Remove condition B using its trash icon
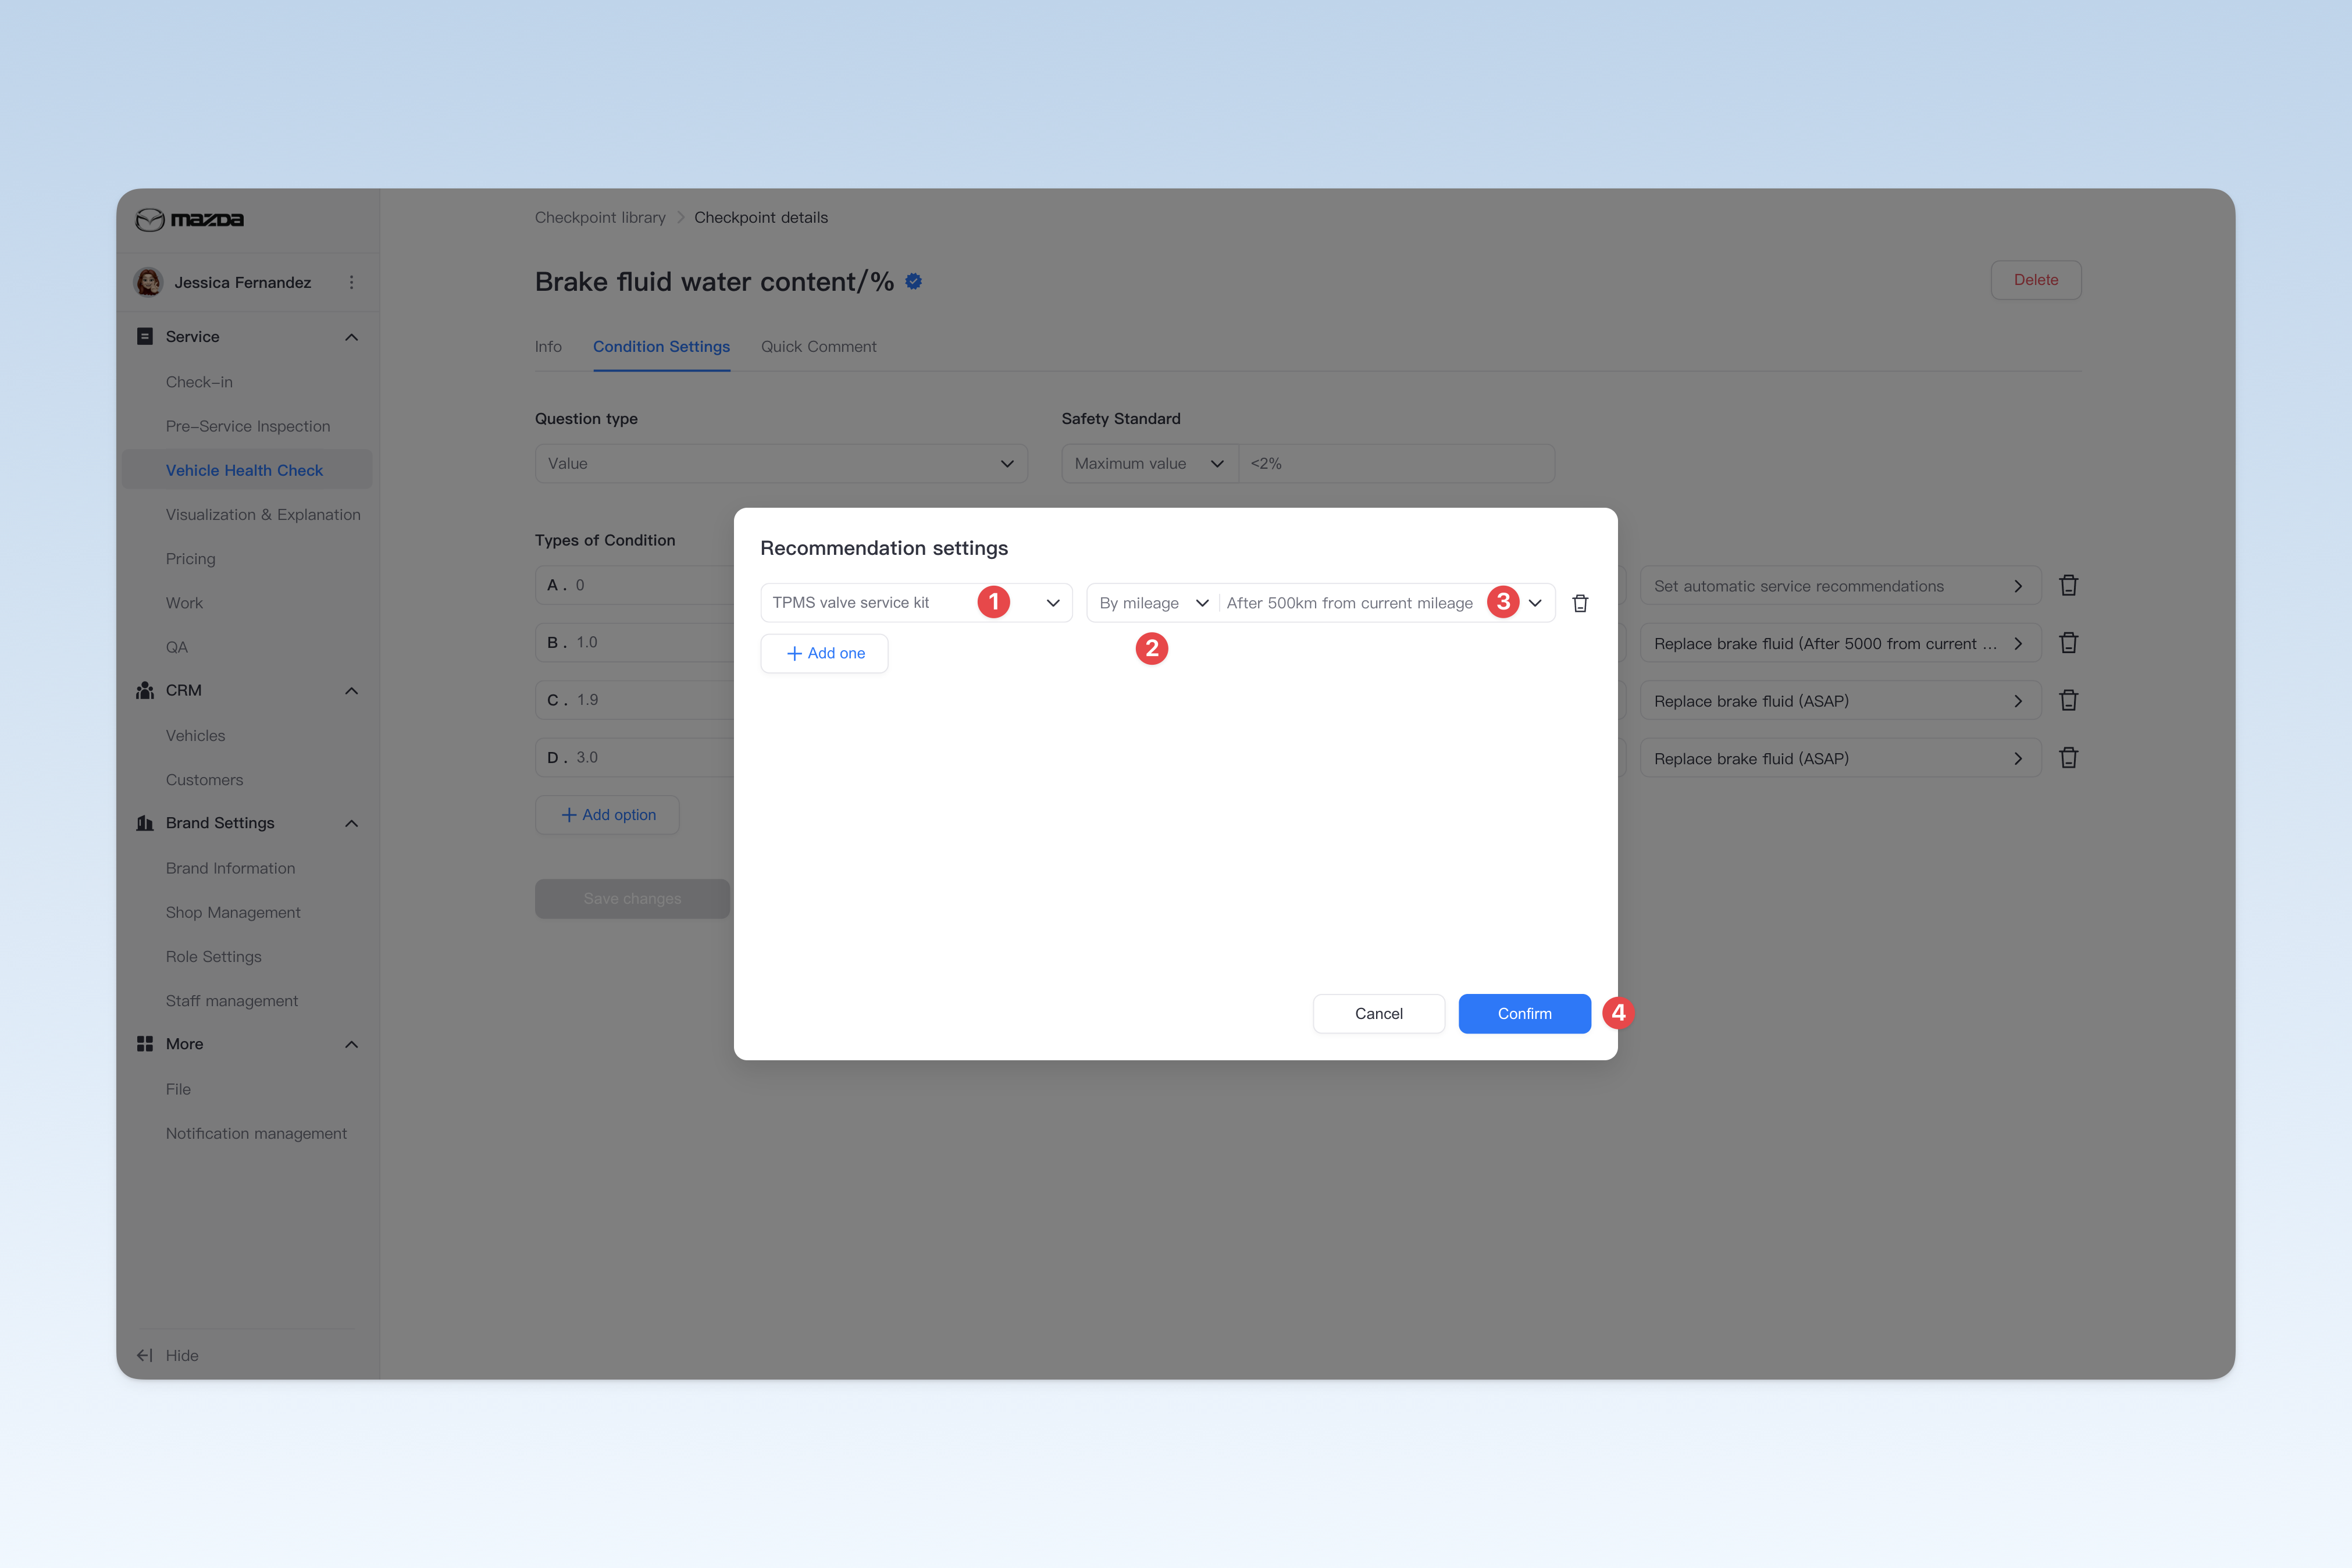The width and height of the screenshot is (2352, 1568). click(2068, 643)
